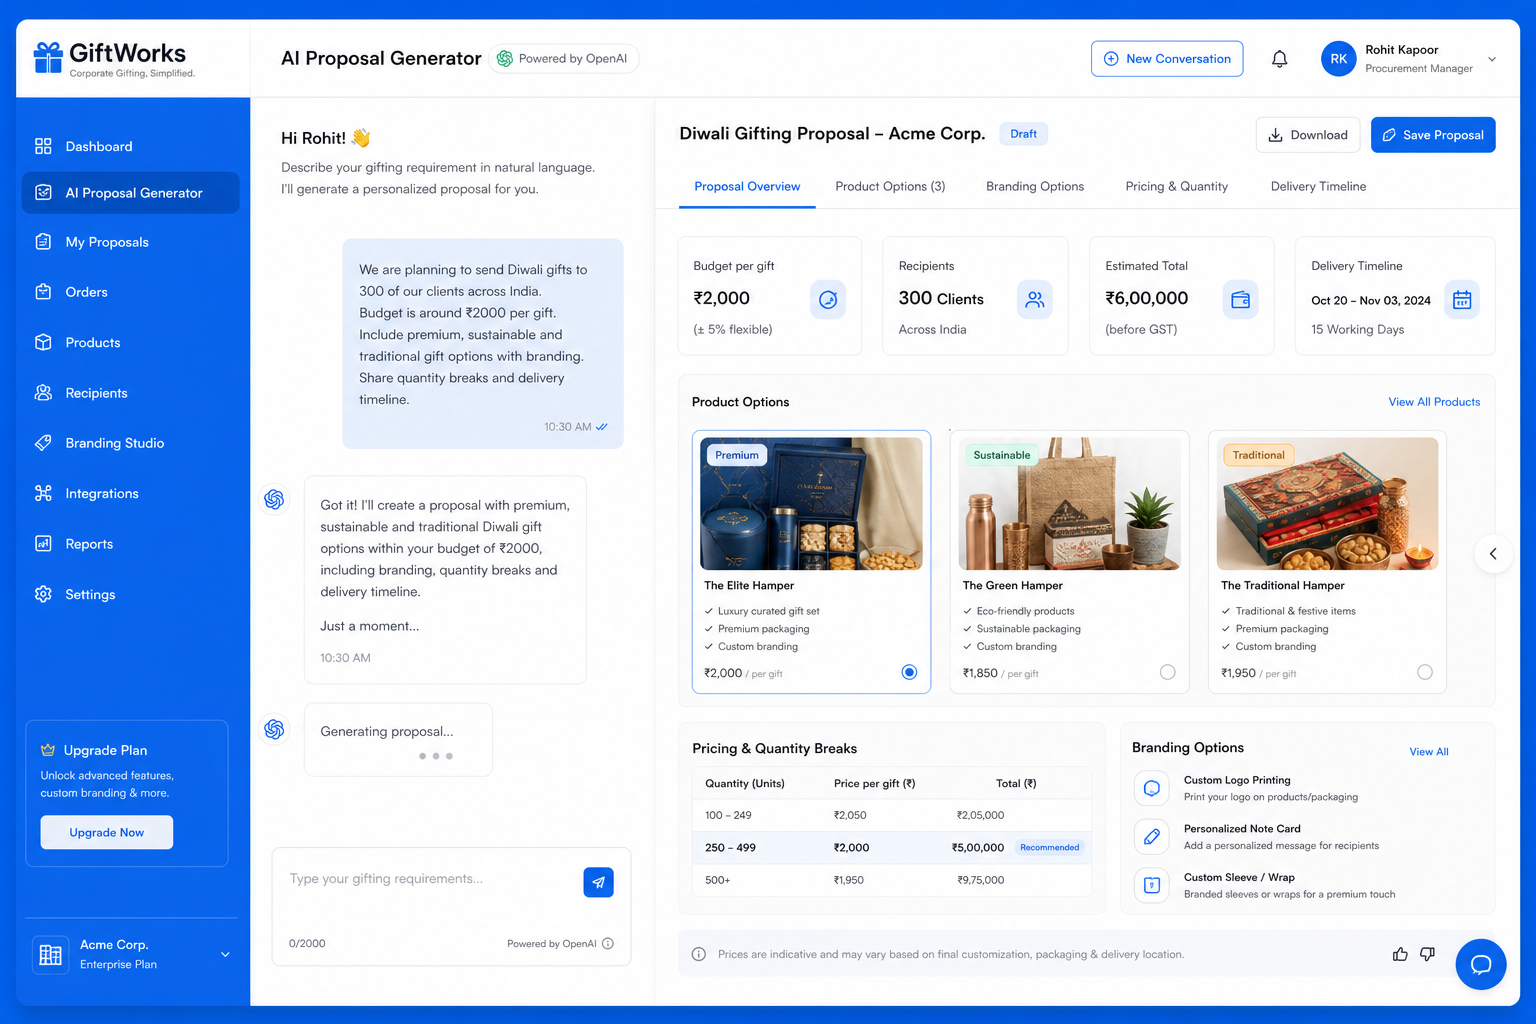Click the disclaimer info icon near prices note

[x=699, y=954]
